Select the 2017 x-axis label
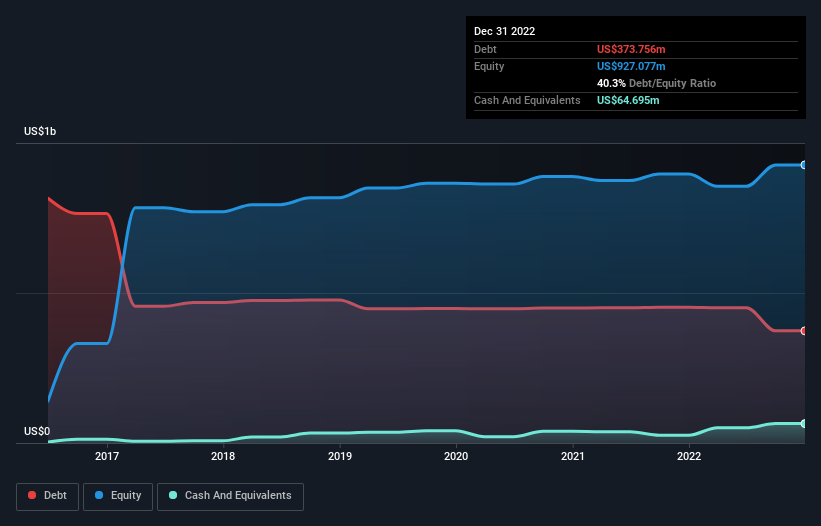The height and width of the screenshot is (526, 821). click(x=107, y=456)
